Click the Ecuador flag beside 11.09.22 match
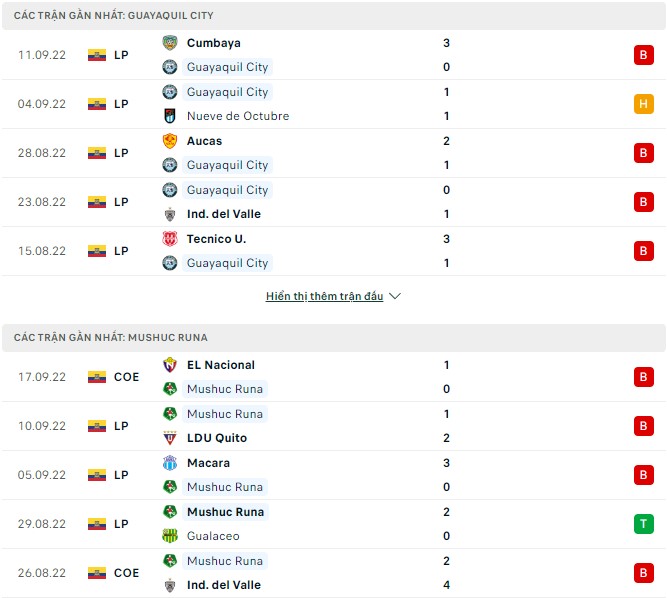This screenshot has width=667, height=598. point(96,55)
